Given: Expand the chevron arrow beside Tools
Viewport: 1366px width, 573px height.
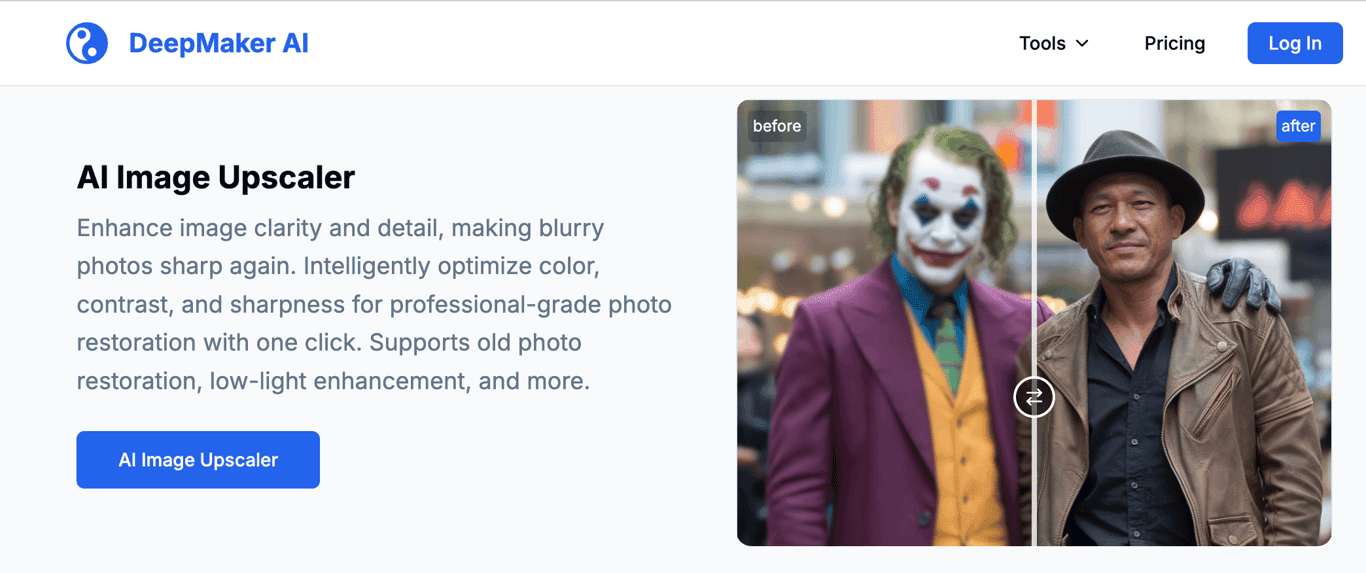Looking at the screenshot, I should point(1082,44).
